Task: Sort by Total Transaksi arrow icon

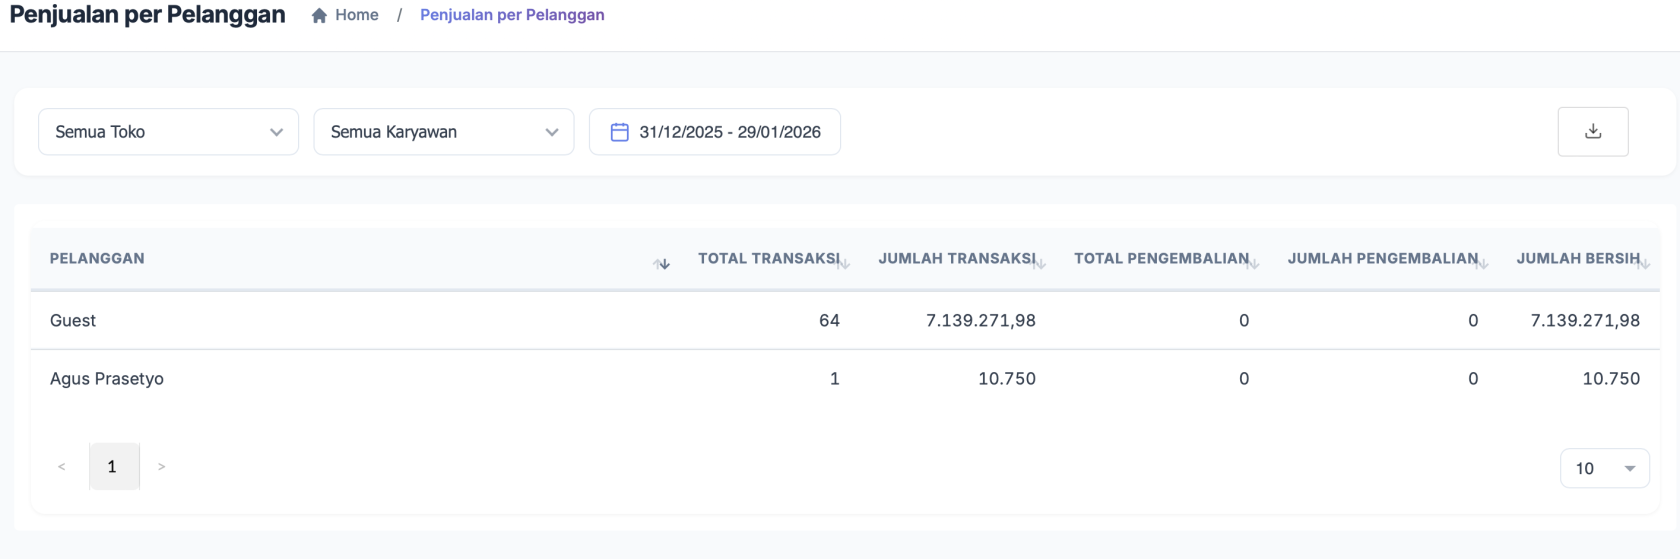Action: [x=844, y=264]
